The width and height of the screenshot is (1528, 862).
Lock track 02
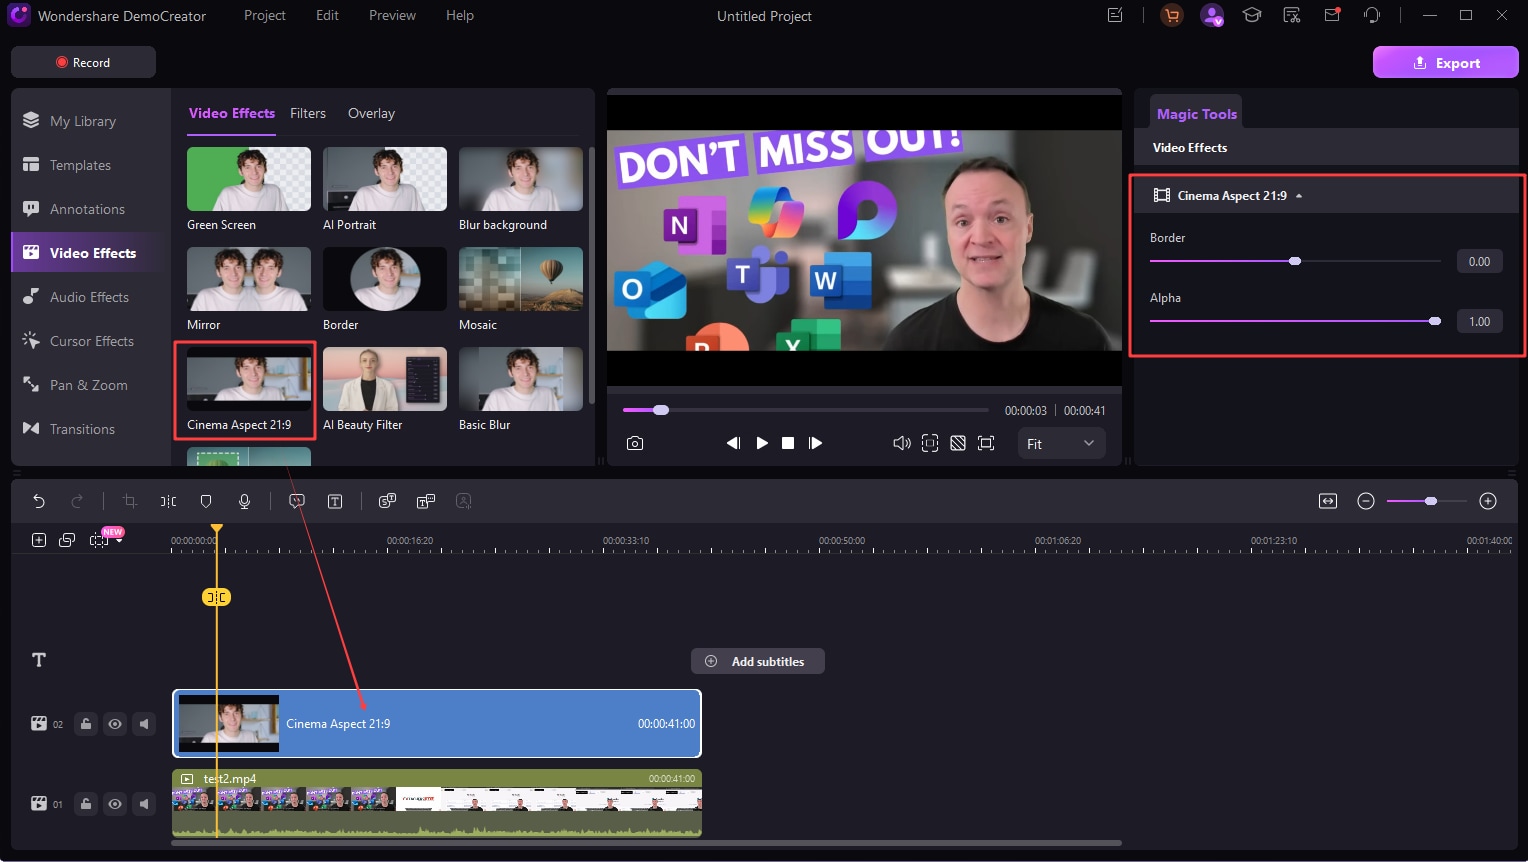pyautogui.click(x=86, y=724)
